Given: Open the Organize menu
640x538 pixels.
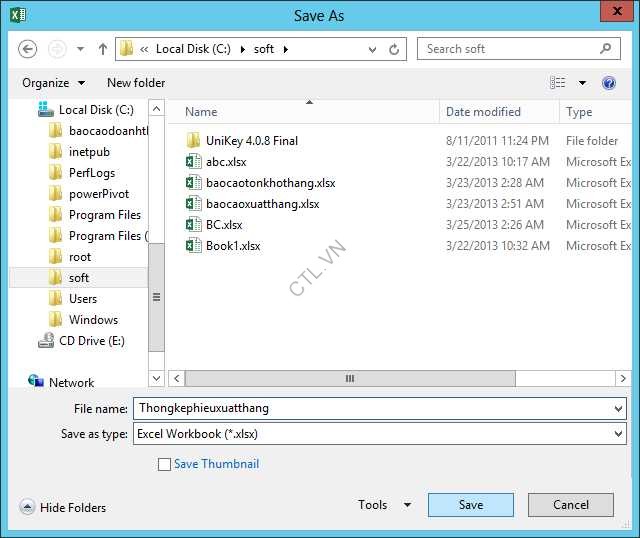Looking at the screenshot, I should (53, 83).
